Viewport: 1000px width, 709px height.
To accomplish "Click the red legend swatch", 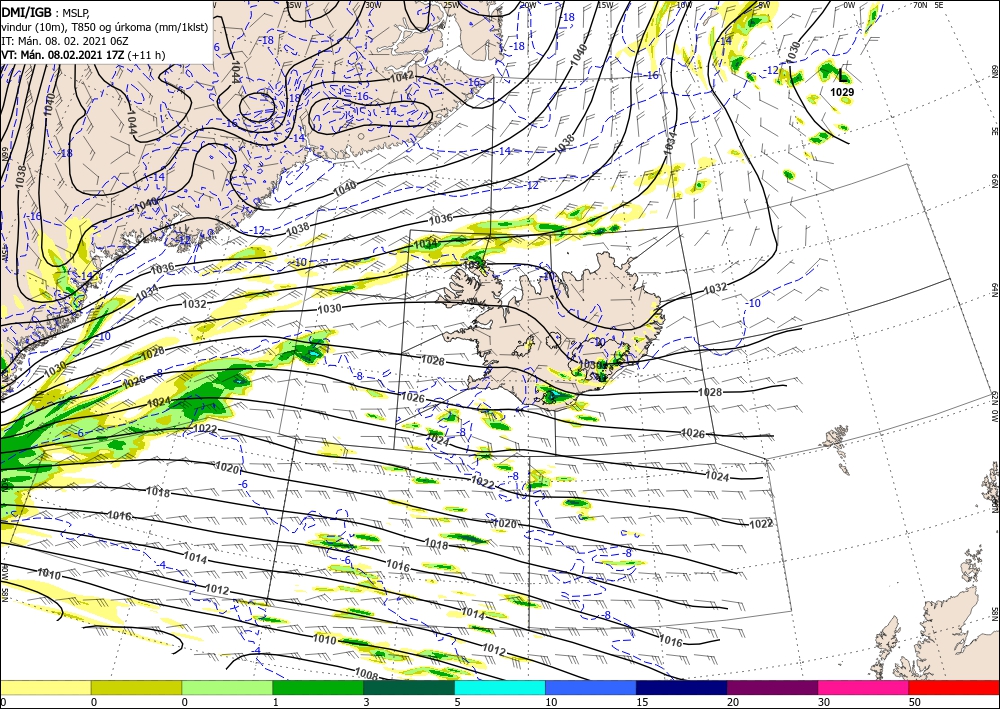I will 954,687.
